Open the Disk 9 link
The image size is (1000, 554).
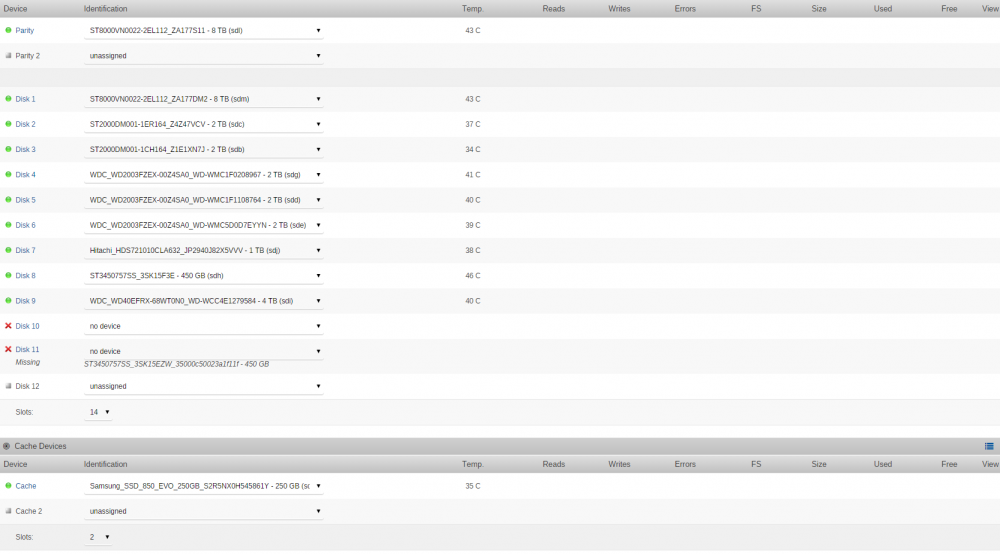[x=26, y=301]
